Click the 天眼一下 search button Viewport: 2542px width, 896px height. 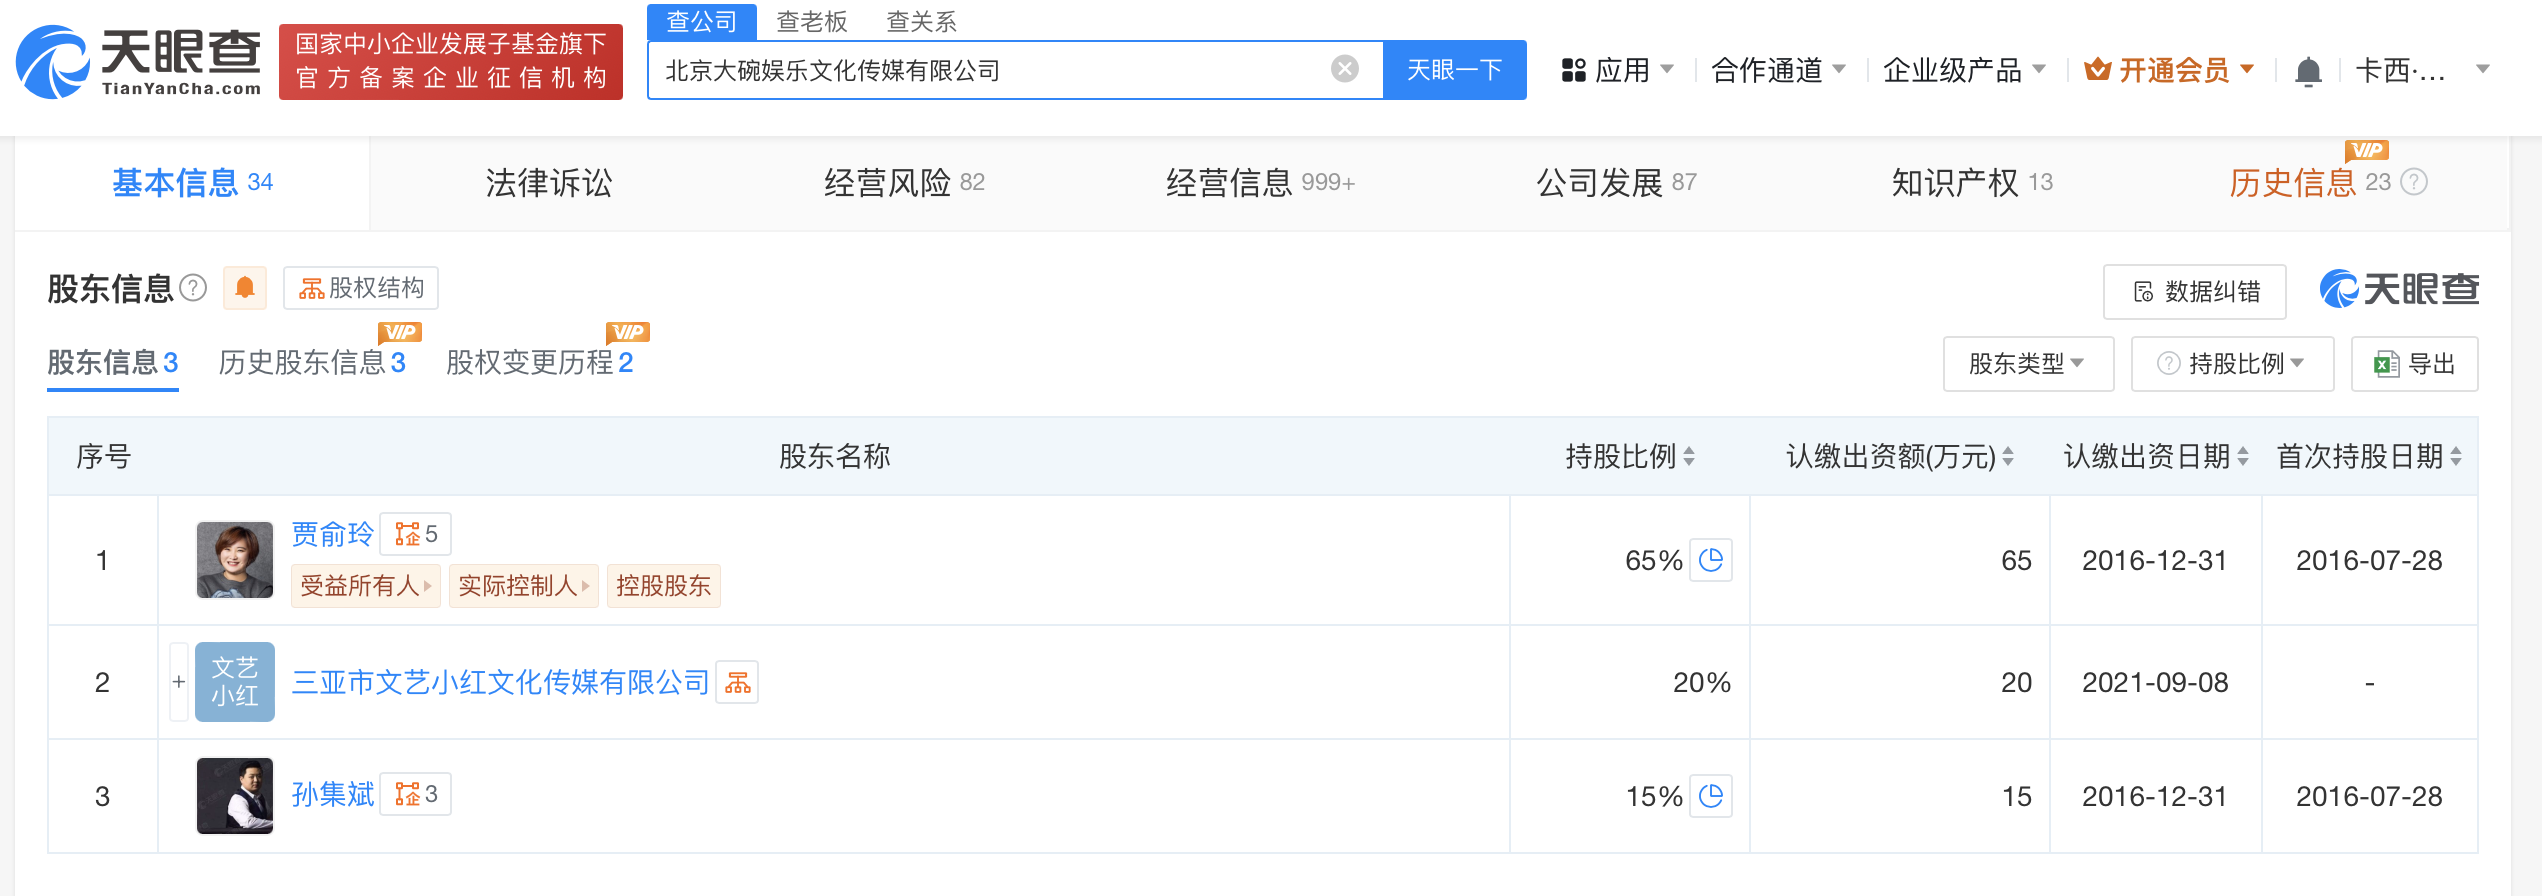tap(1454, 70)
